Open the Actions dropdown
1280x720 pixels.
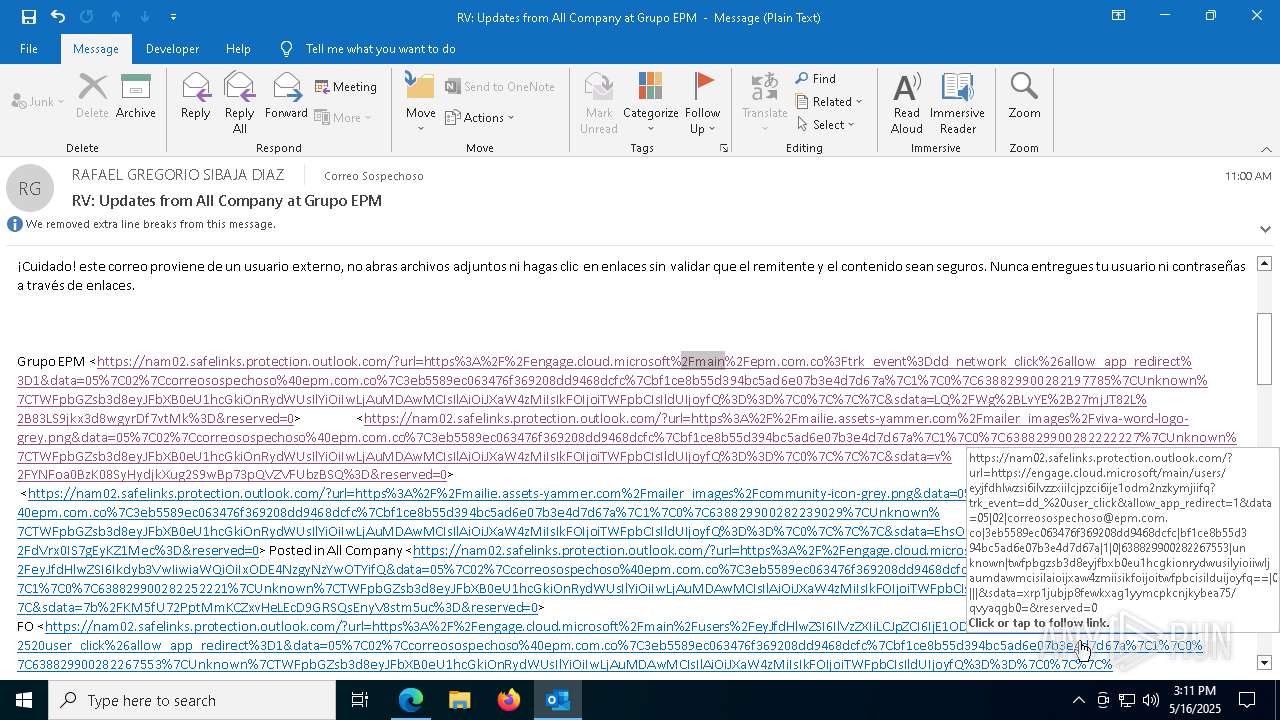click(x=480, y=117)
